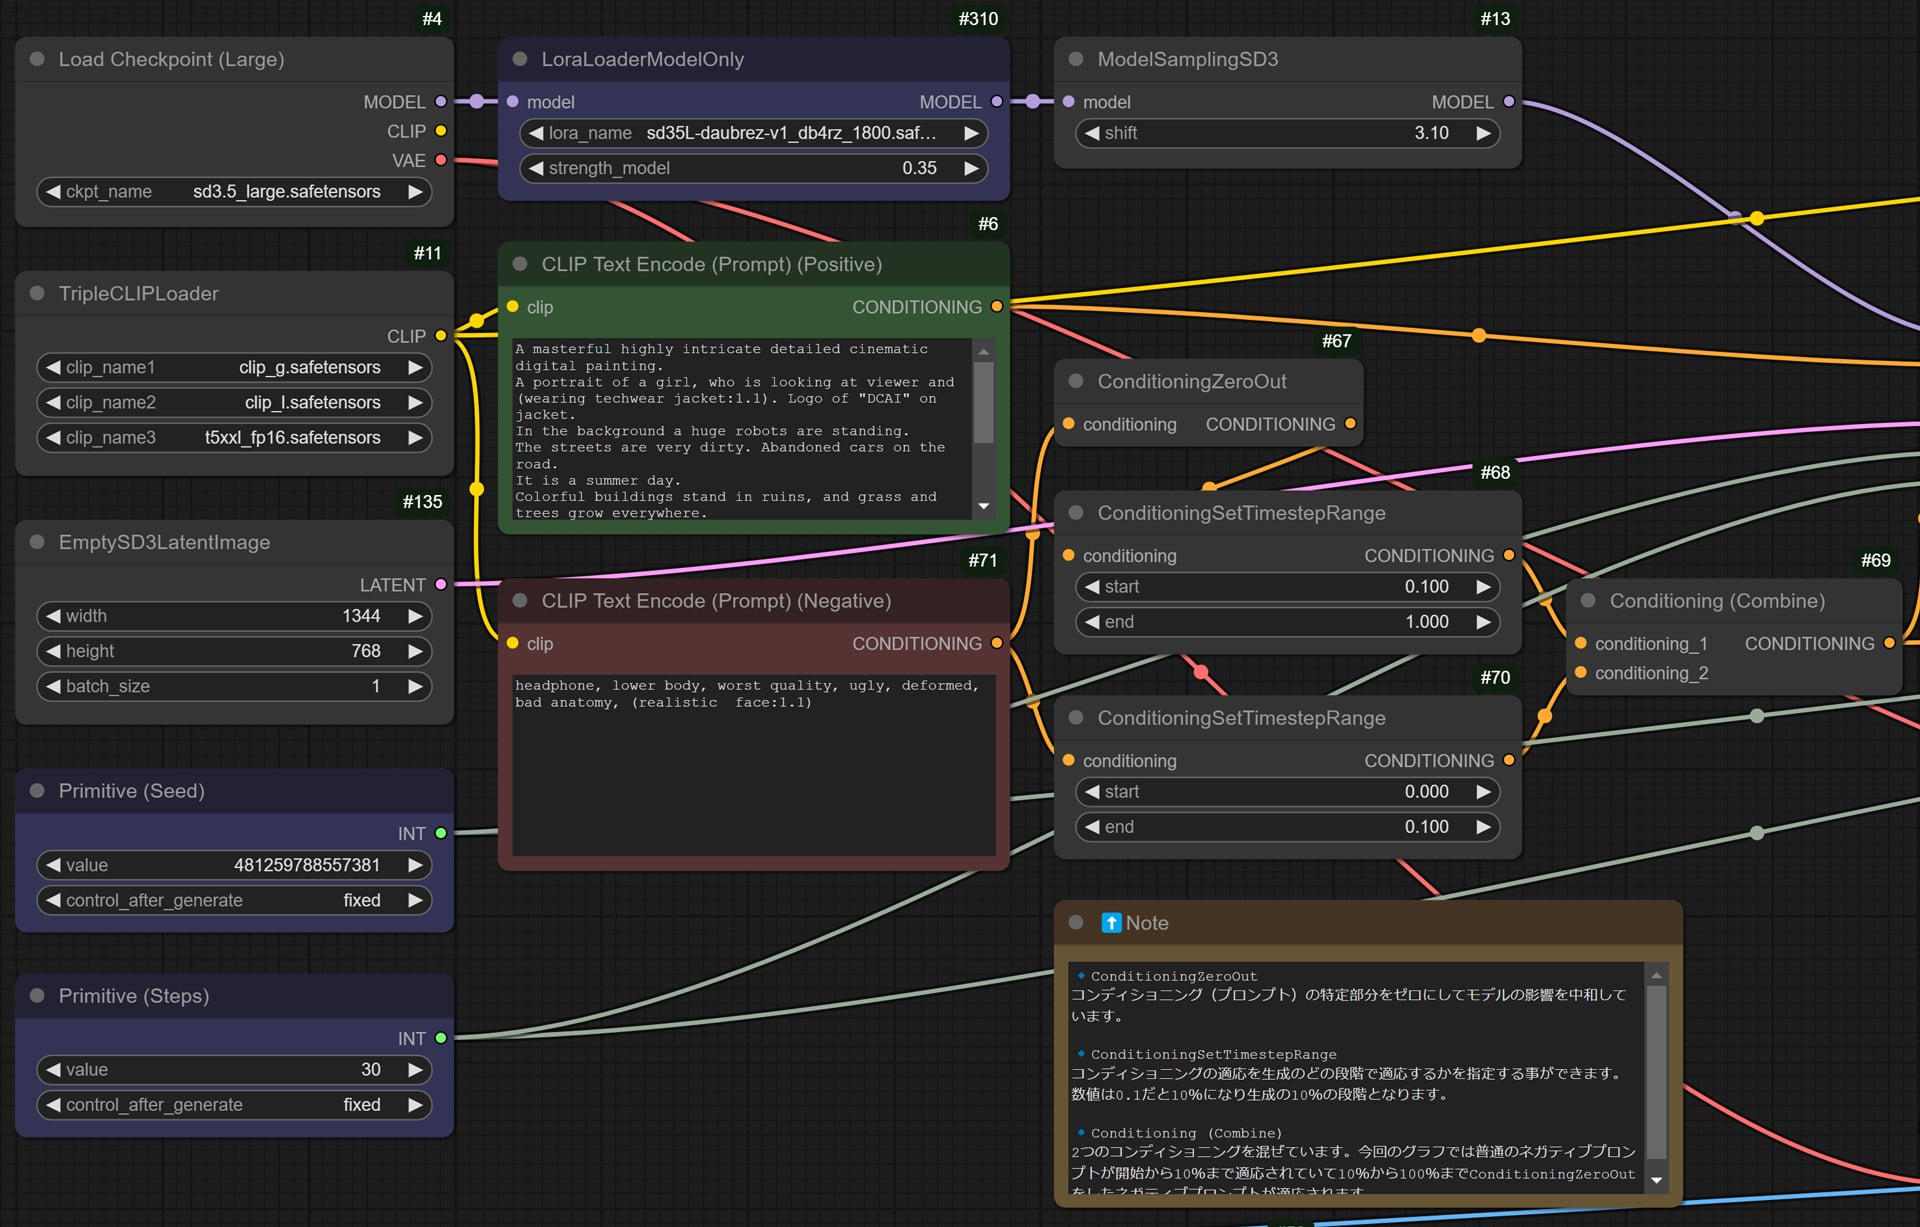Collapse the Primitive (Seed) node dot
This screenshot has height=1227, width=1920.
tap(37, 791)
